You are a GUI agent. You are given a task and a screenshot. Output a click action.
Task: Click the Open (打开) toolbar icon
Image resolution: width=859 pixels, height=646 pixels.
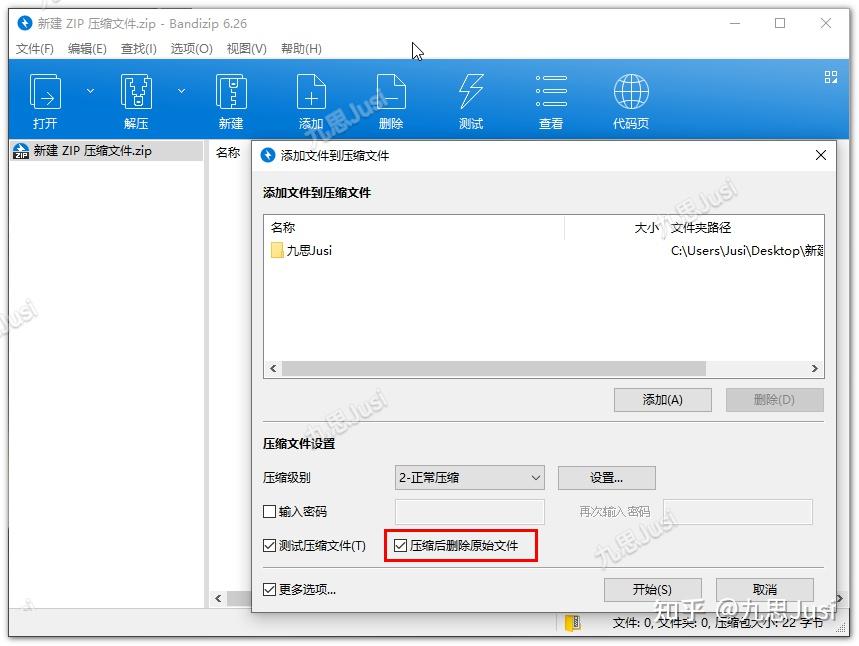pyautogui.click(x=45, y=92)
